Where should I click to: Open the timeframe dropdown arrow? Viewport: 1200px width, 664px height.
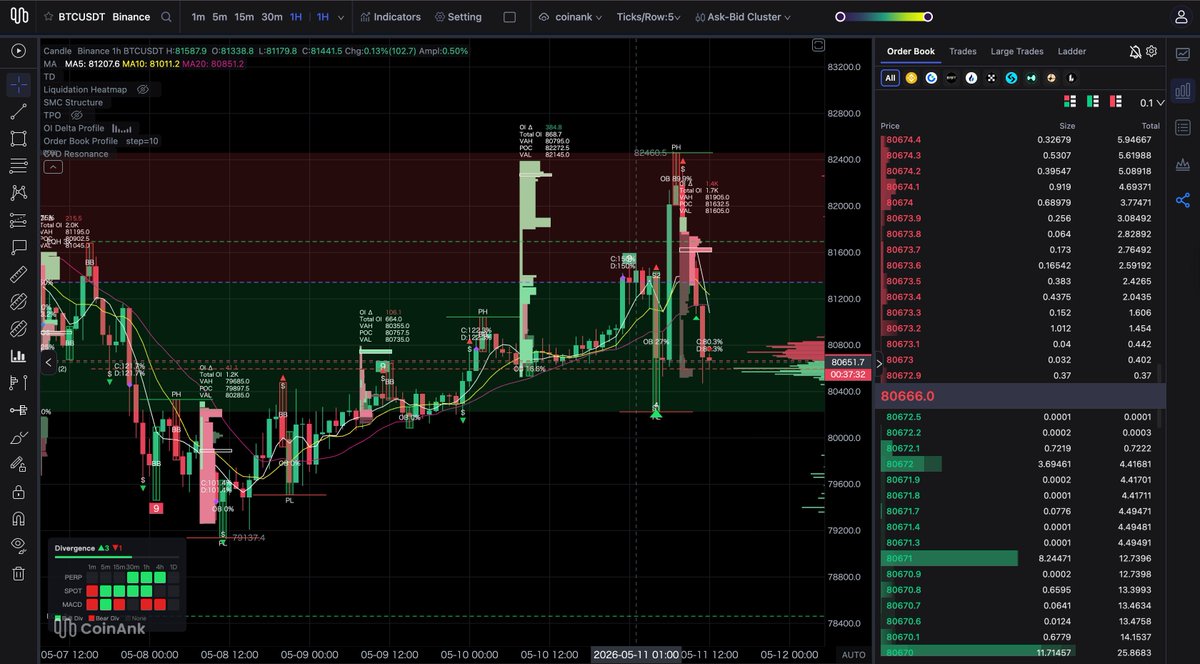342,18
